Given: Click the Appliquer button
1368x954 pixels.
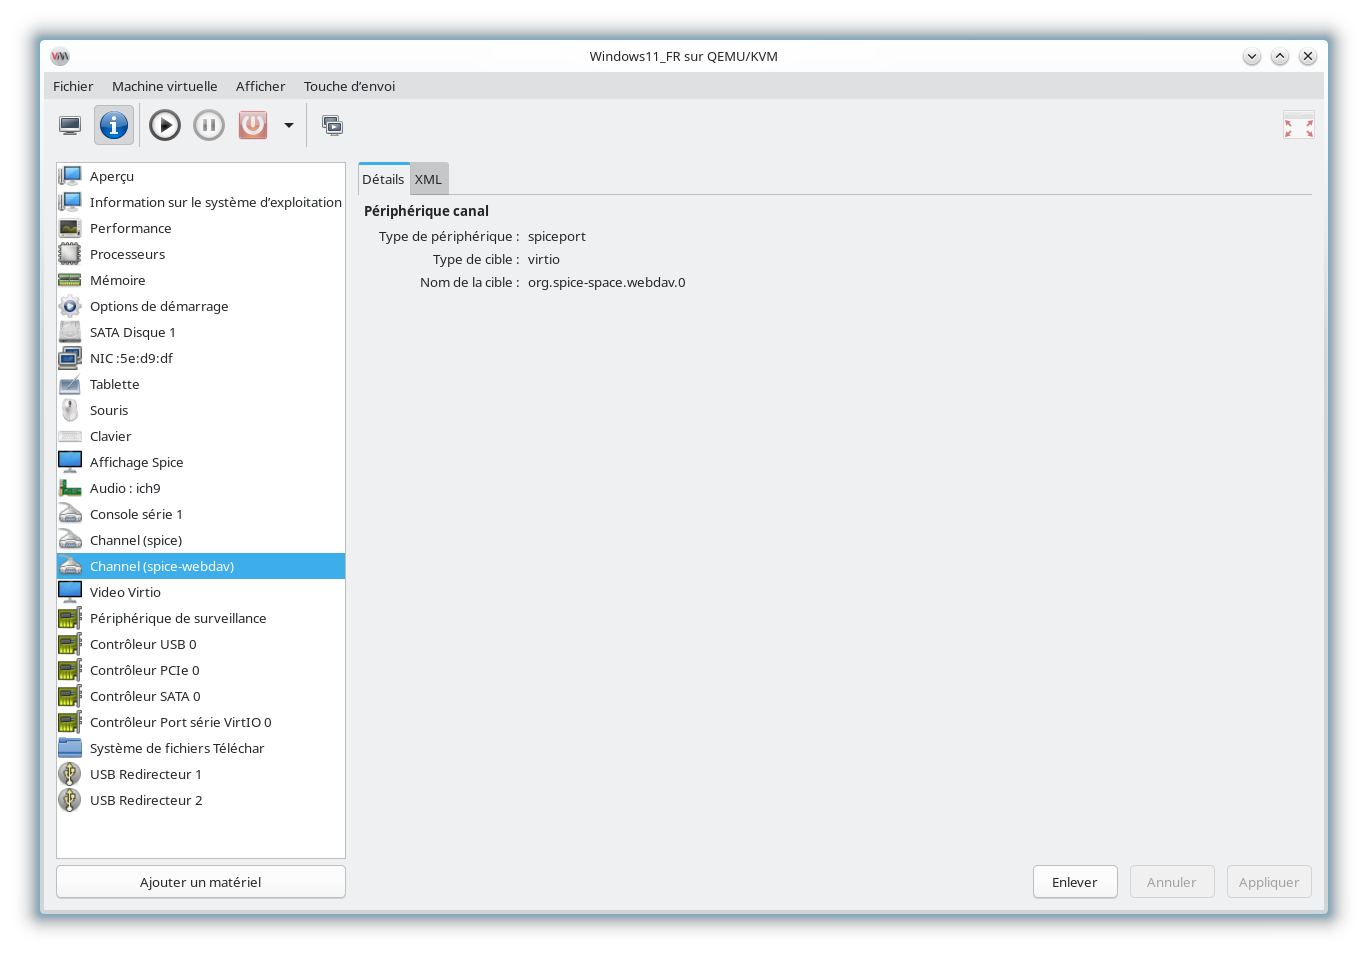Looking at the screenshot, I should point(1269,882).
